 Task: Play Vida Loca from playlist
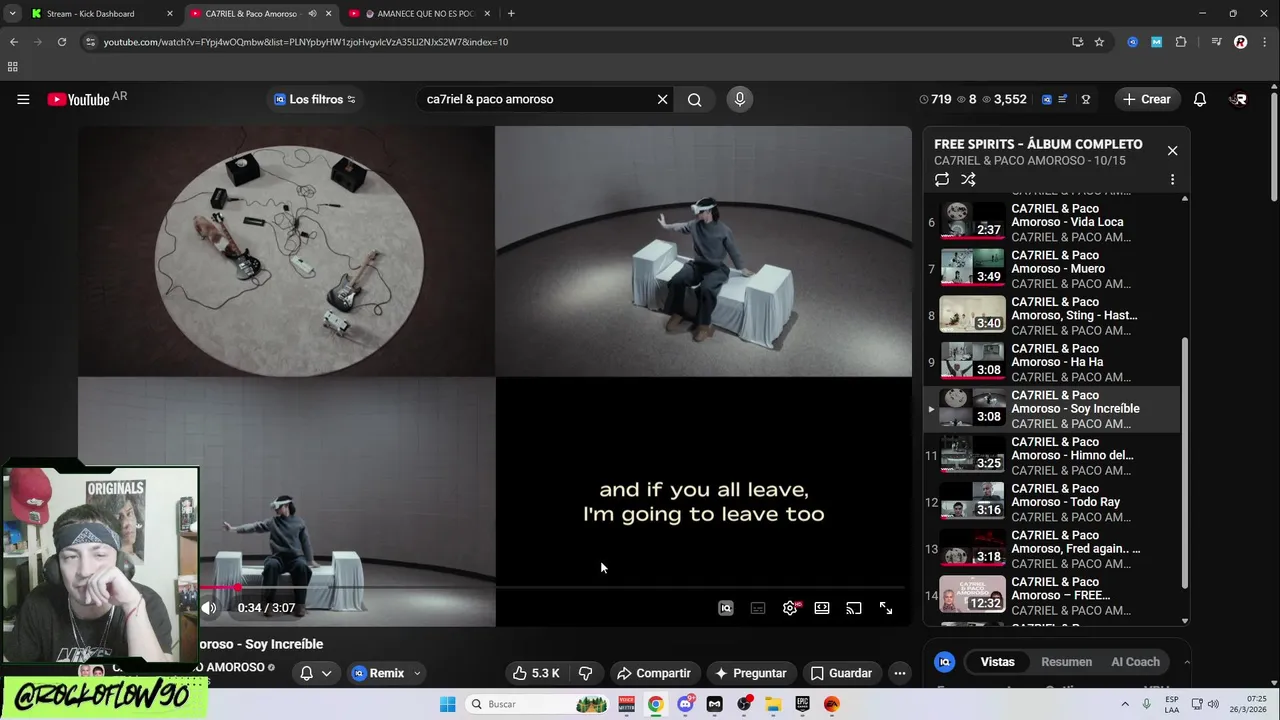tap(1051, 222)
